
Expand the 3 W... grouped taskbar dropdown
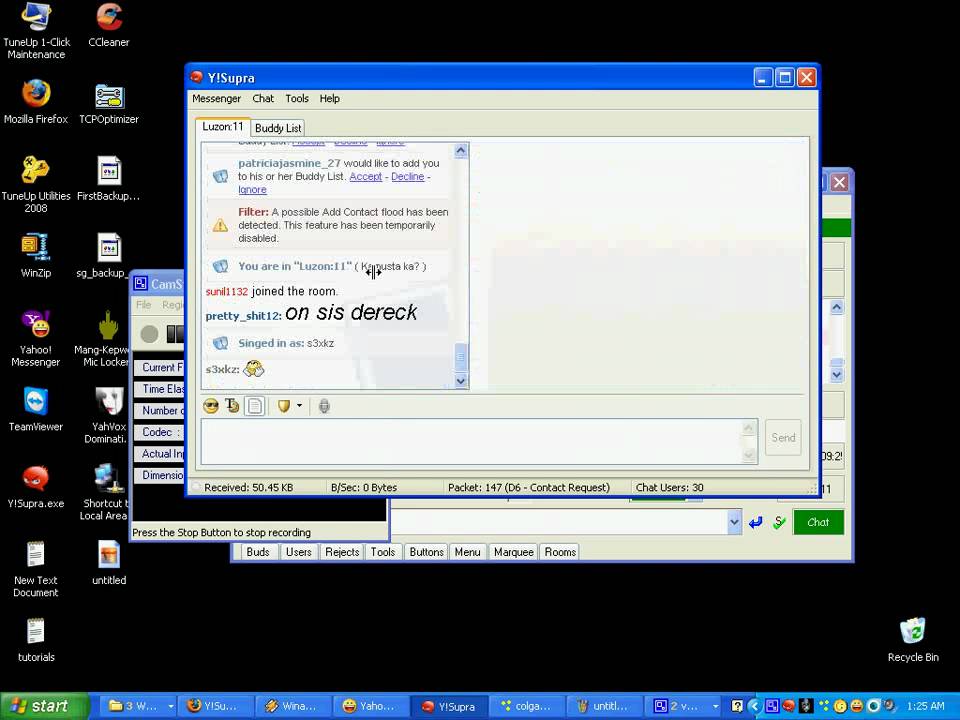(171, 706)
